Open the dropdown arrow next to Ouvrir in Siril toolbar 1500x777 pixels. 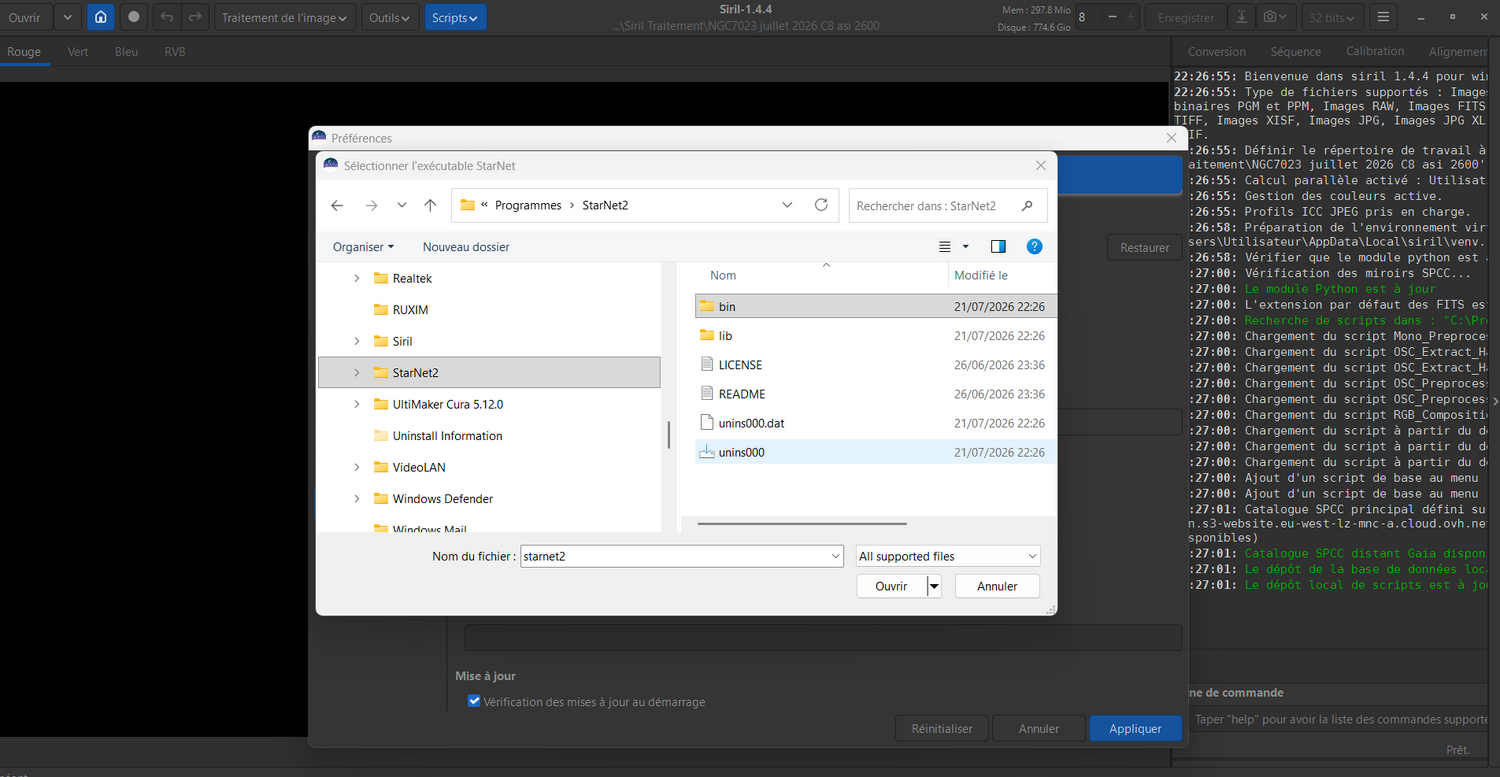coord(67,17)
